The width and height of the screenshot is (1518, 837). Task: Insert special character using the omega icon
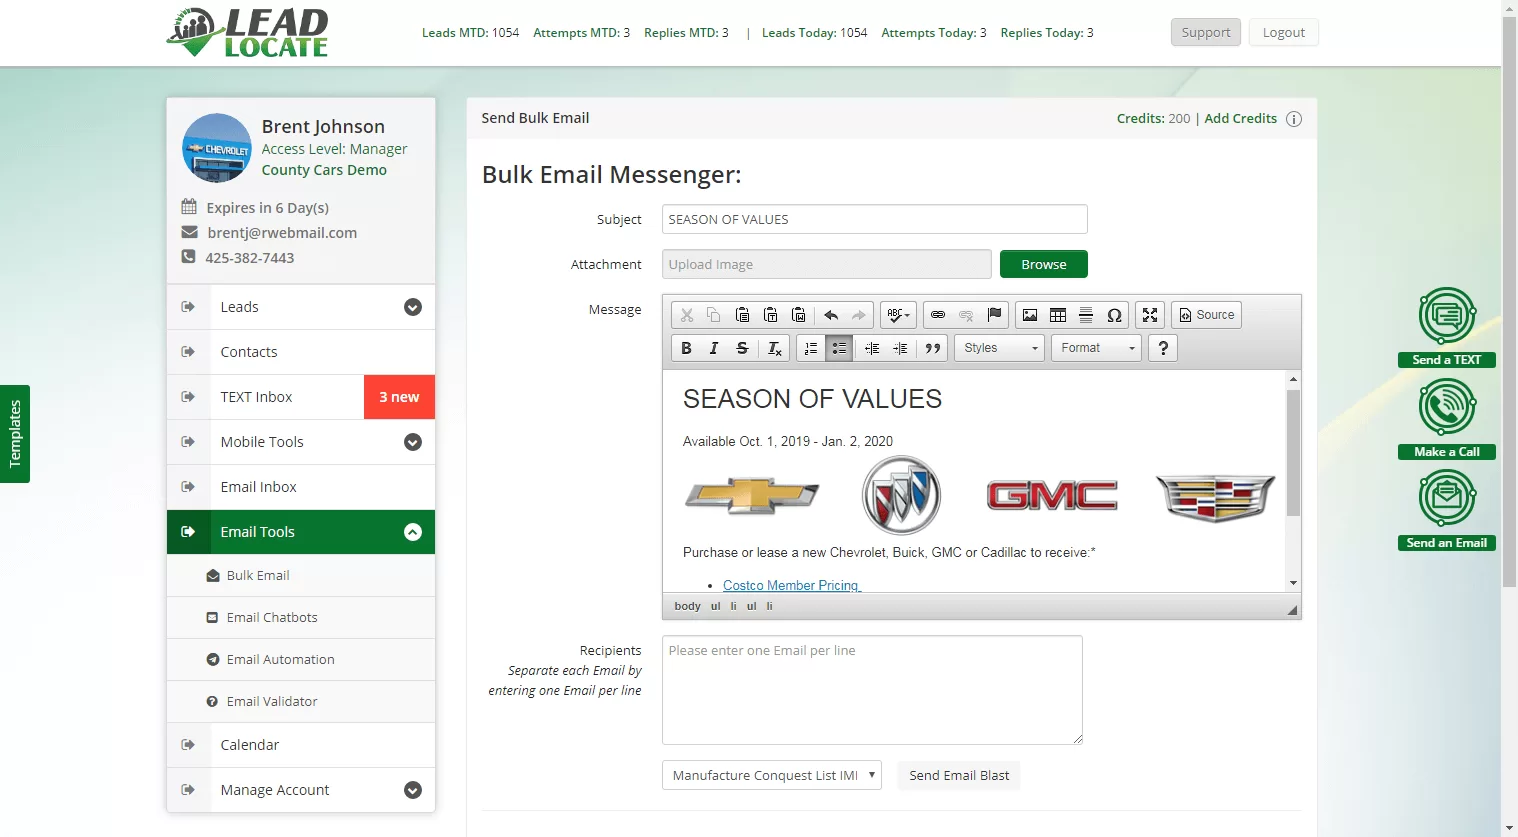pyautogui.click(x=1114, y=315)
